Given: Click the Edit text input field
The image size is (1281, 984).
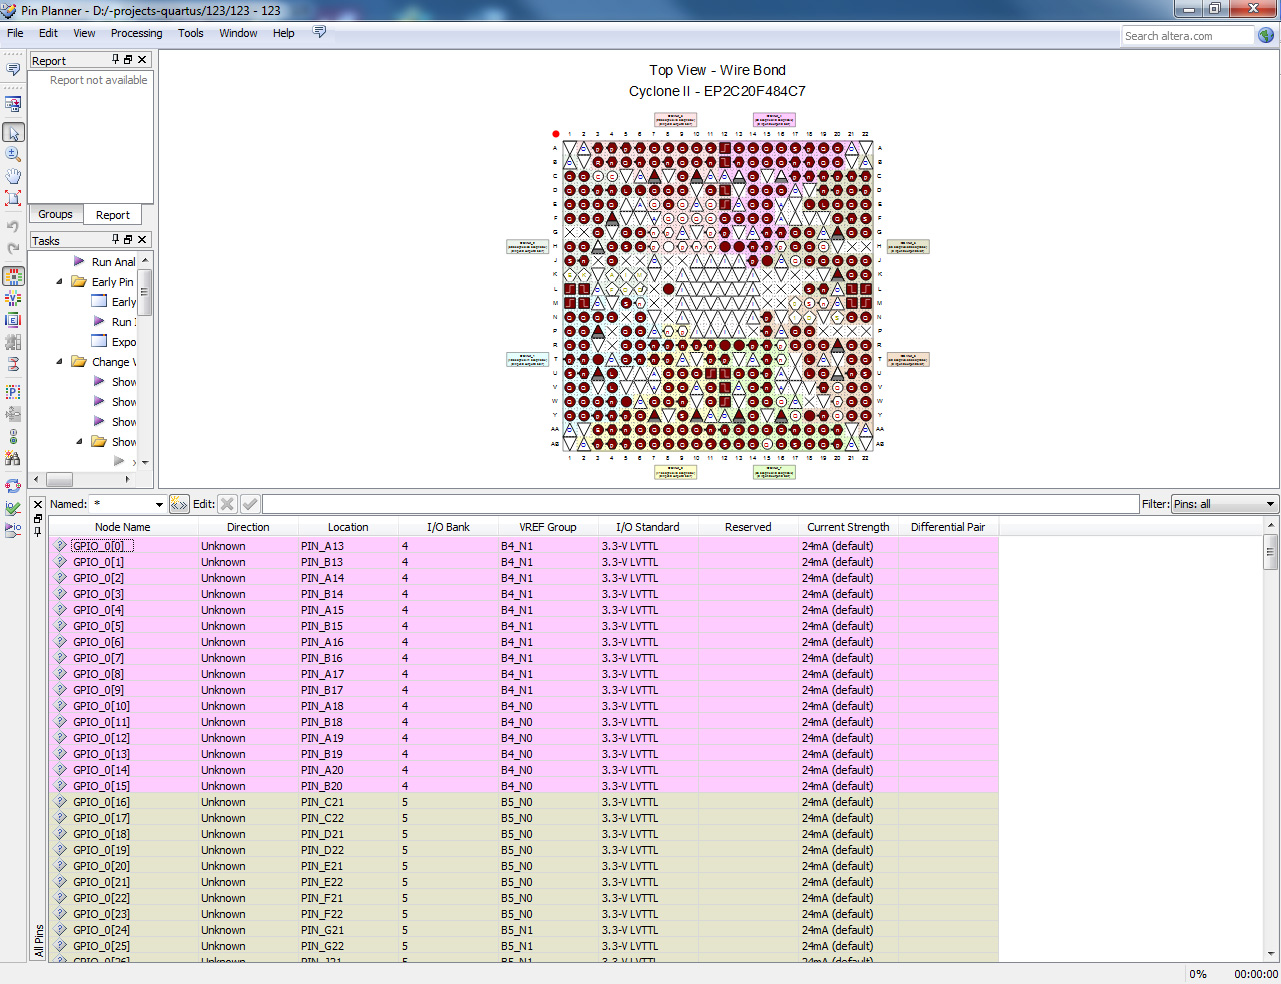Looking at the screenshot, I should [701, 504].
